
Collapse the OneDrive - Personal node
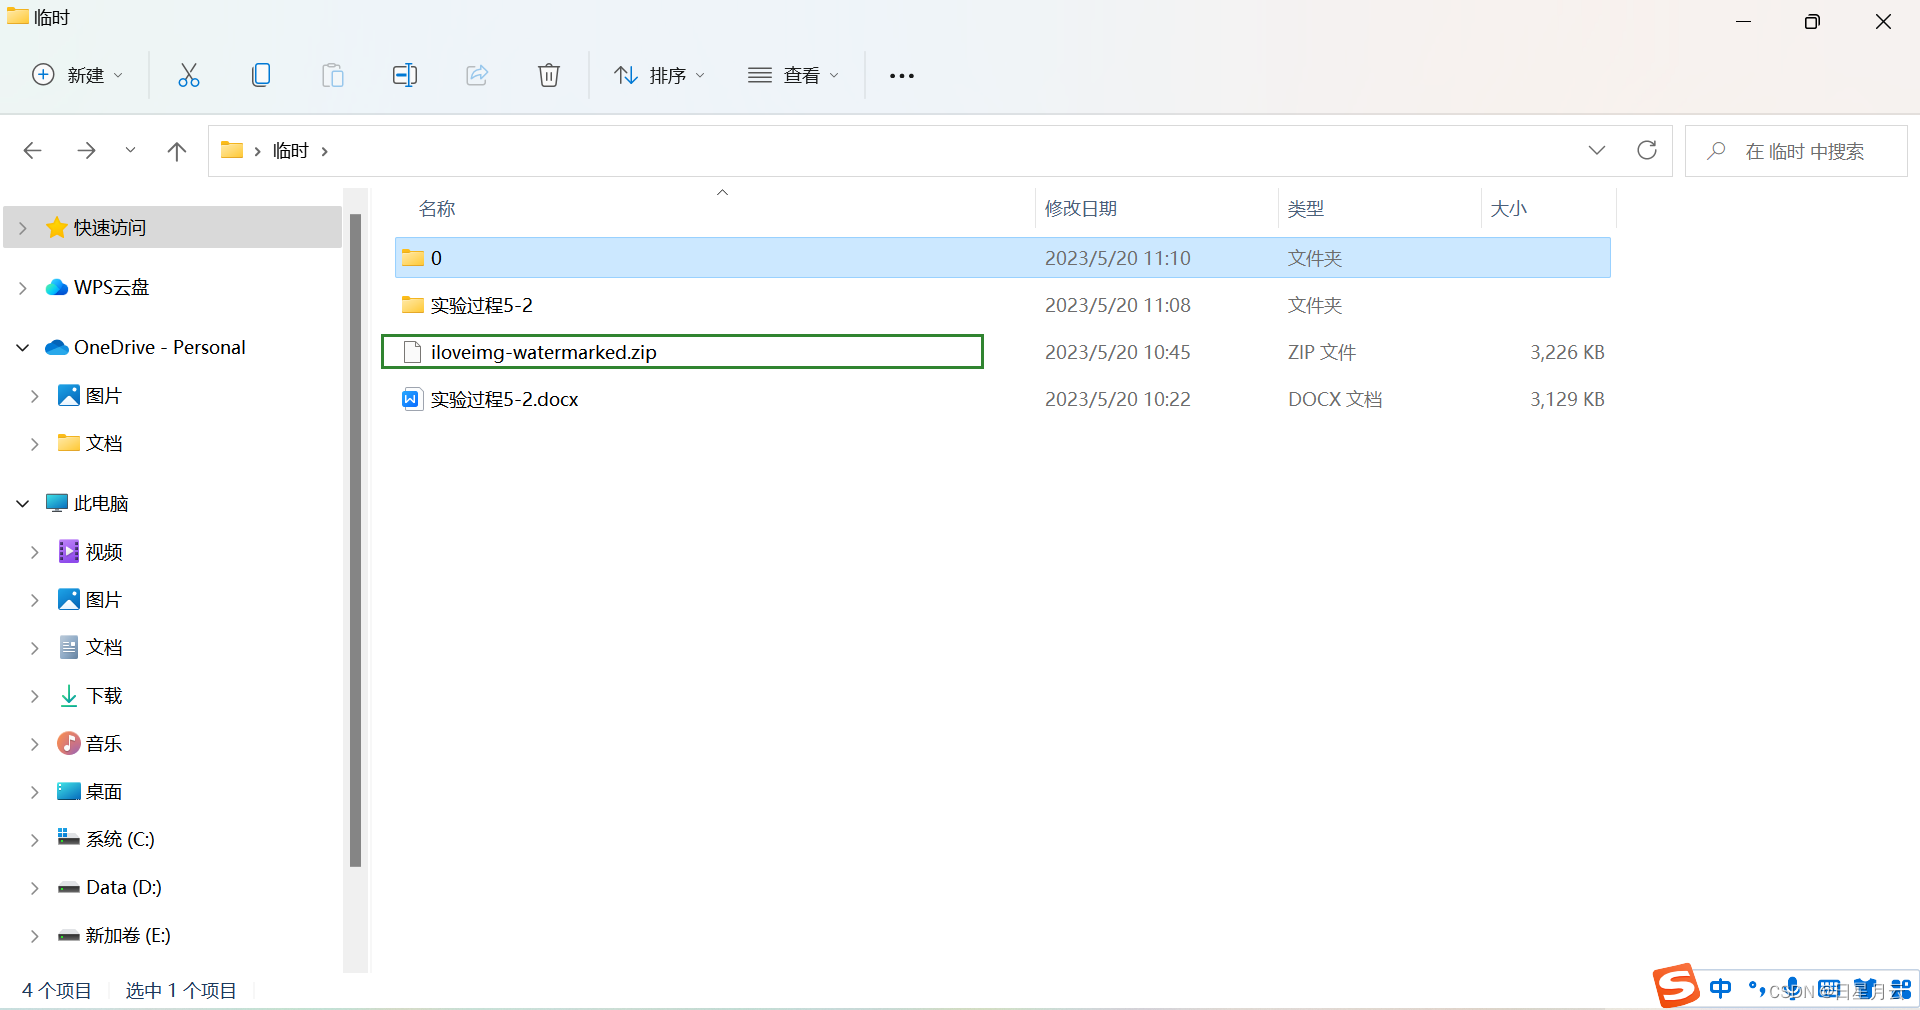click(23, 348)
